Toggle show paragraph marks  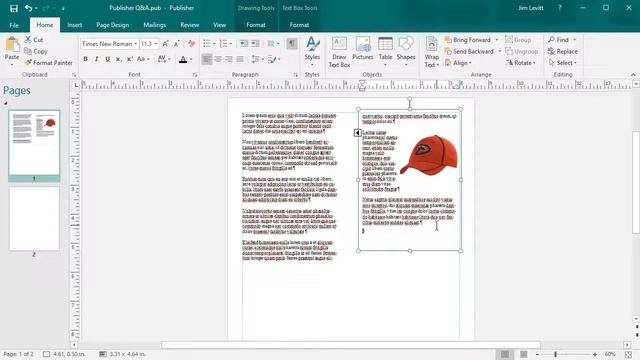(292, 44)
